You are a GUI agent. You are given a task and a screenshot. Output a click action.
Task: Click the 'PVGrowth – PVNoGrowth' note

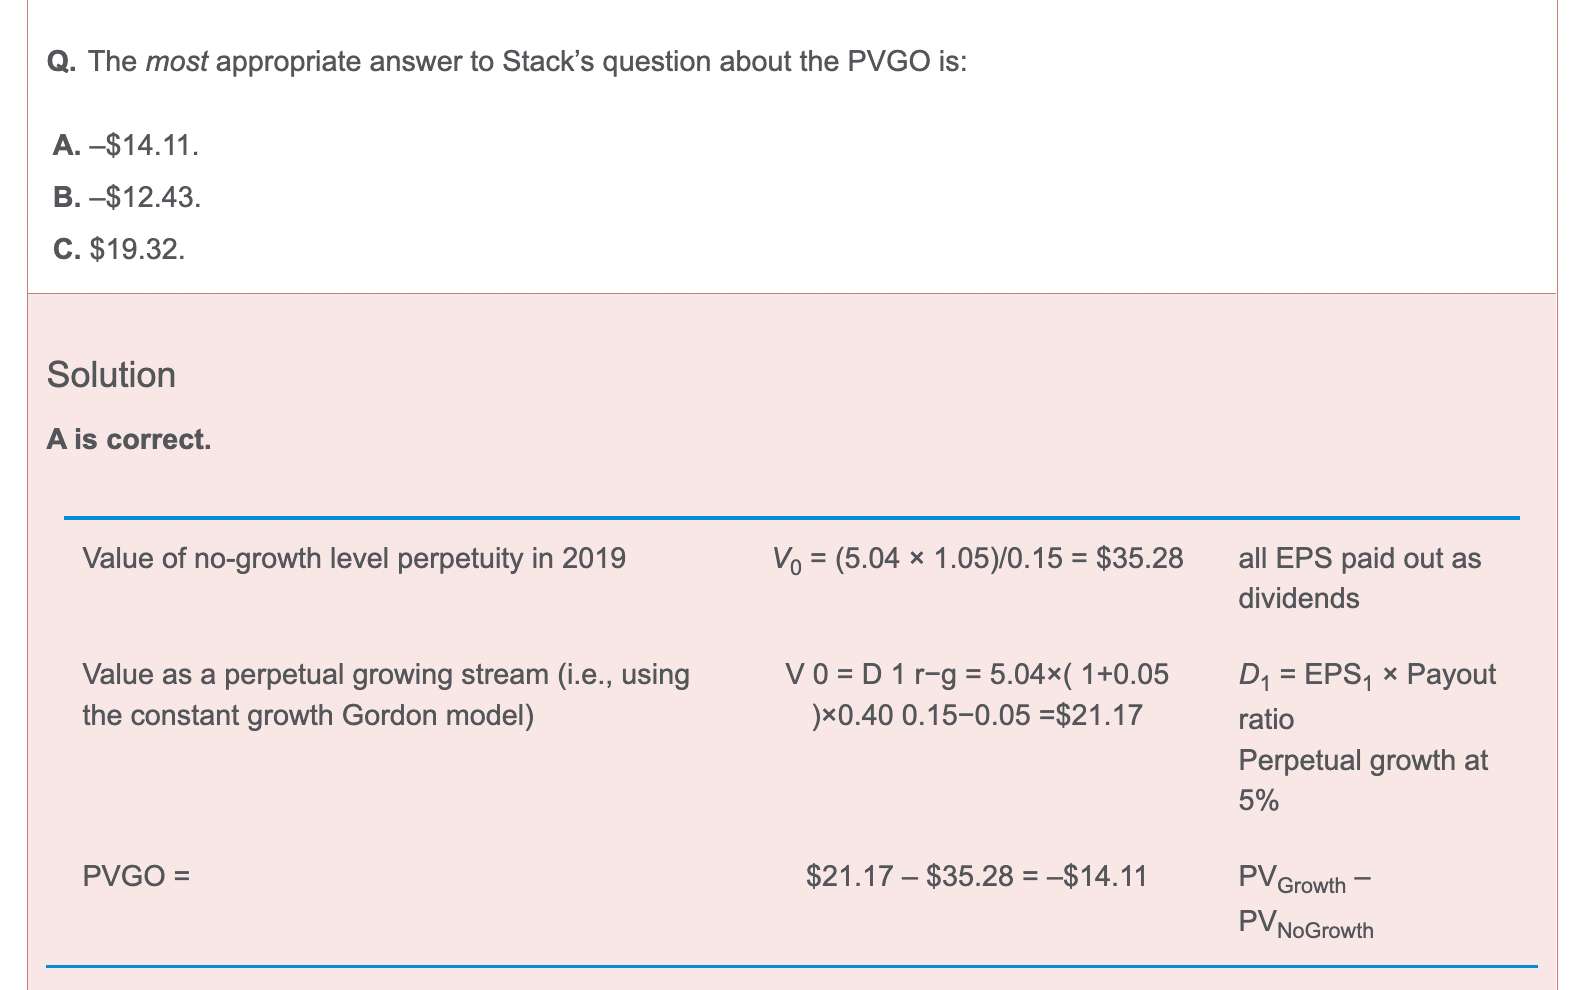tap(1306, 902)
